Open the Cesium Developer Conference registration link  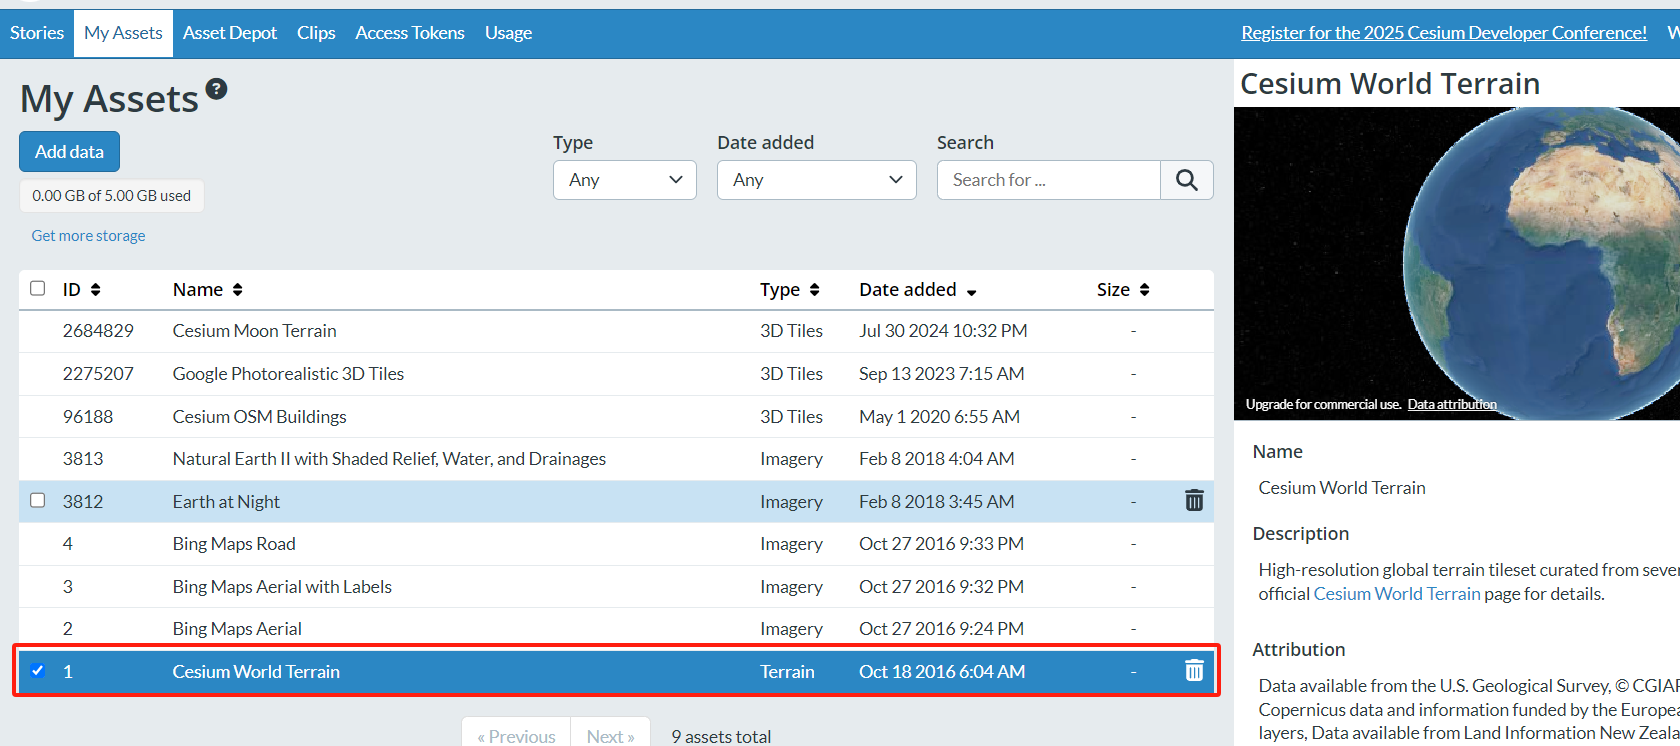pyautogui.click(x=1444, y=33)
